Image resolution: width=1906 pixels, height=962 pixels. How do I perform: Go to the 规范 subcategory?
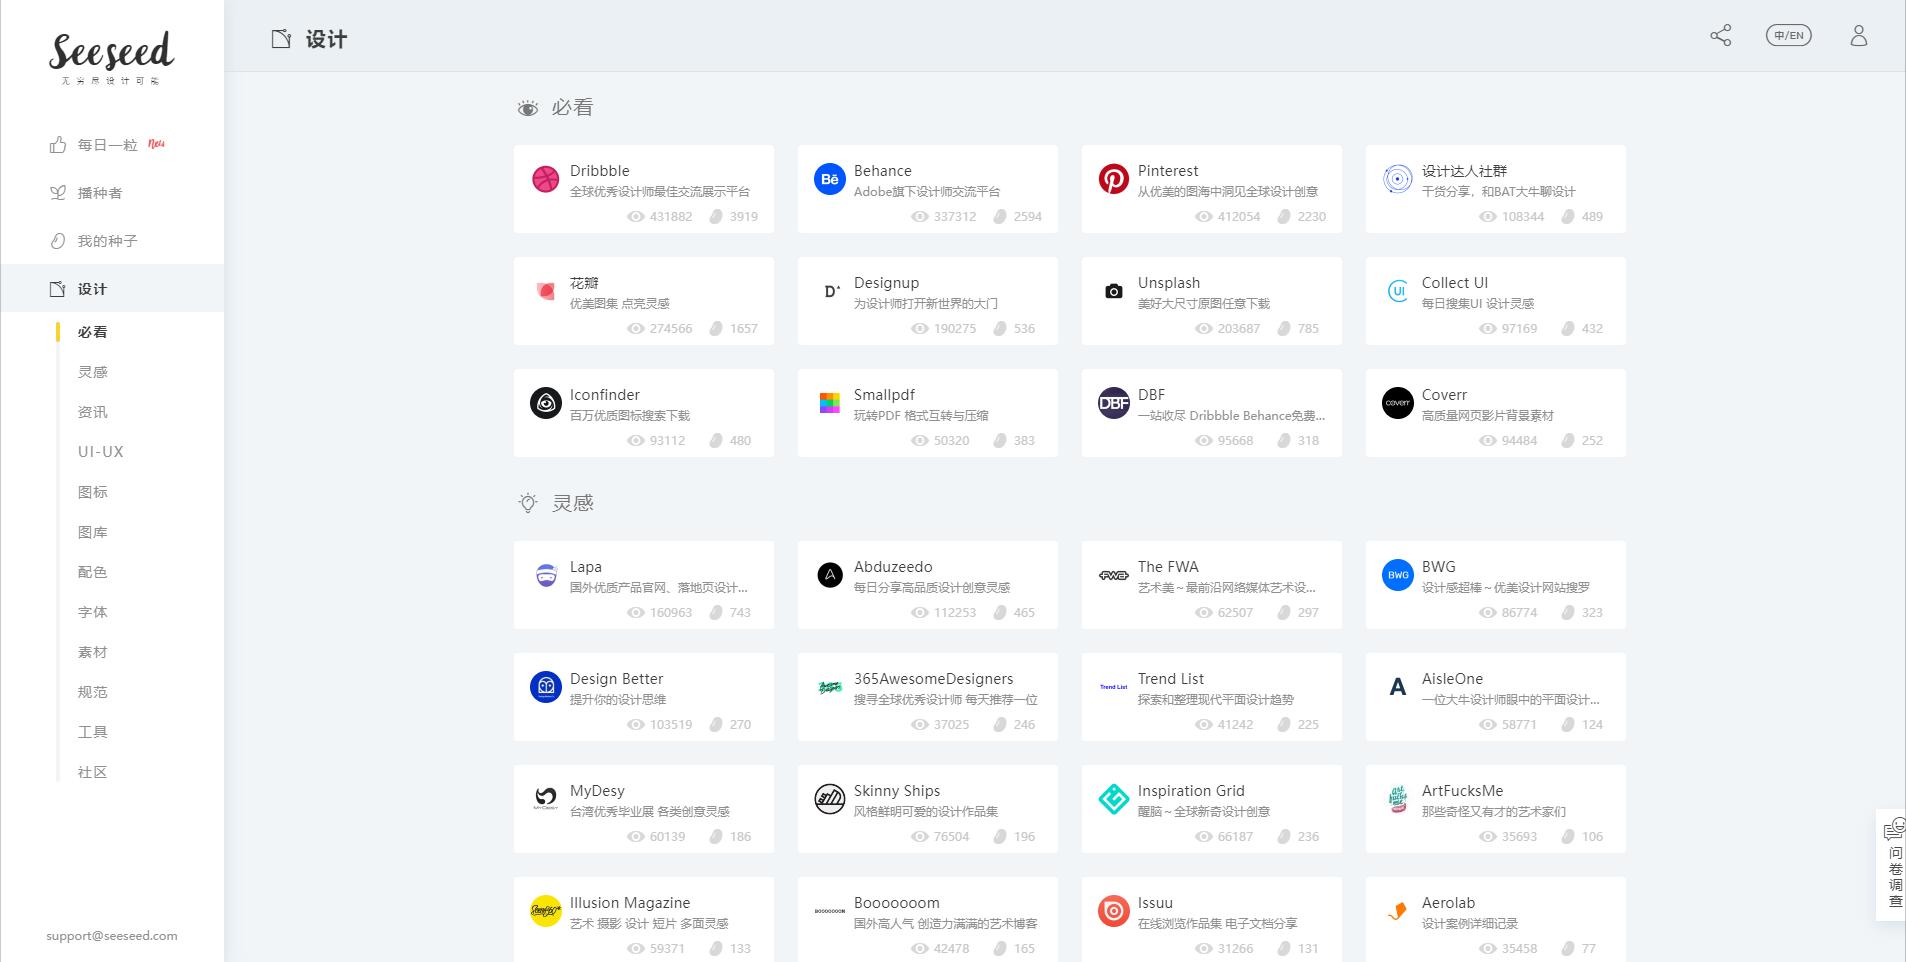93,692
